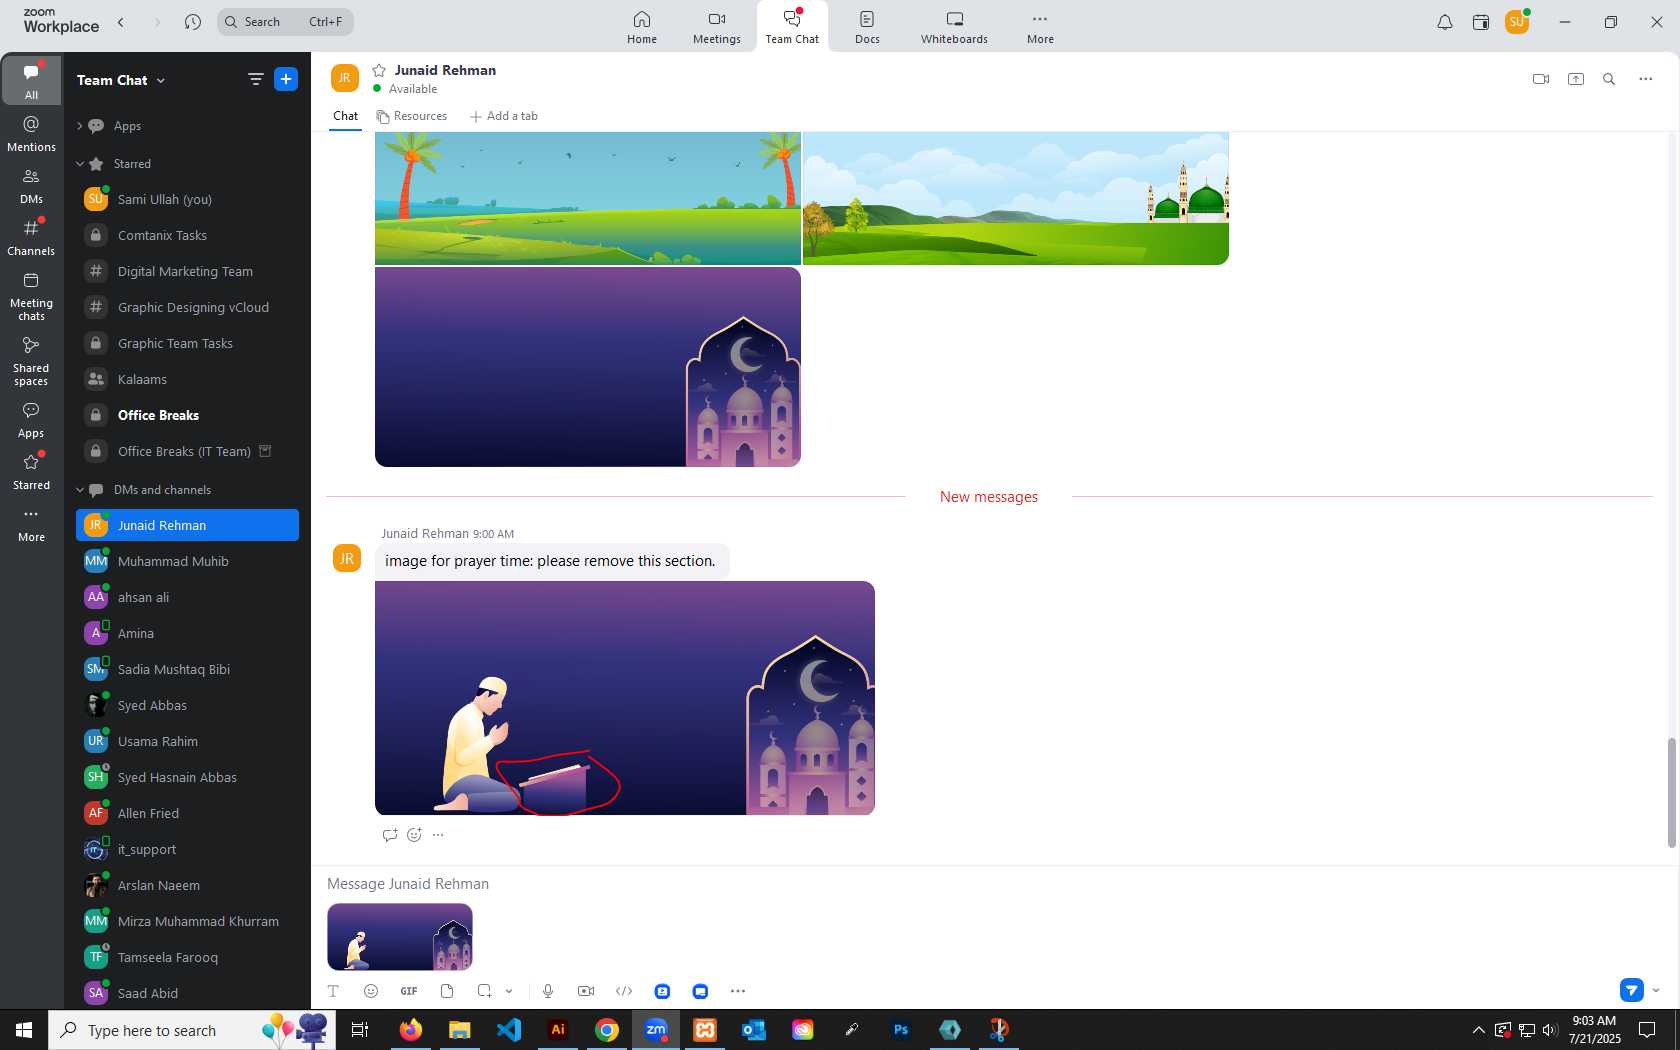Open the Home tab in Zoom

pos(642,27)
